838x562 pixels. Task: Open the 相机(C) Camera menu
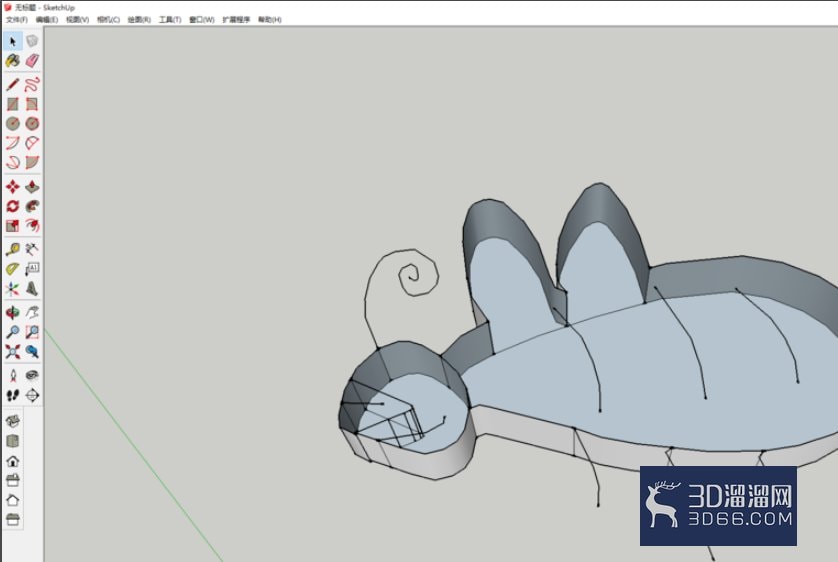coord(108,20)
